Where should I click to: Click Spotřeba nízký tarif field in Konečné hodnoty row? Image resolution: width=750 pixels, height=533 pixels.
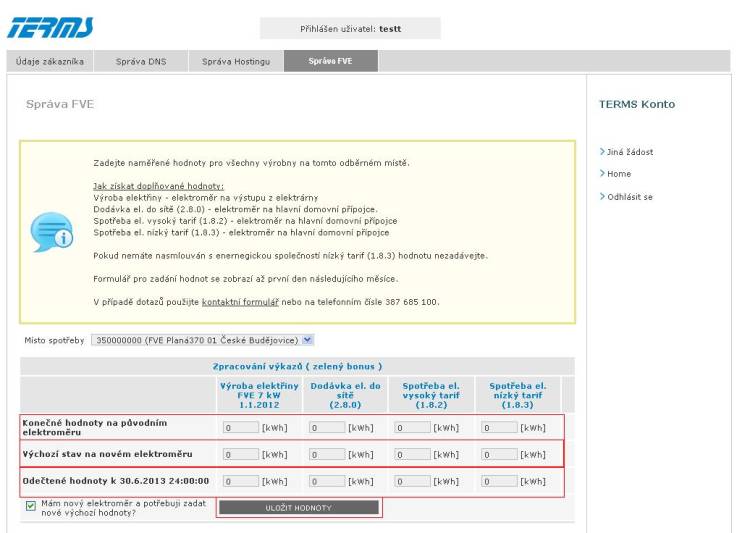tap(498, 427)
